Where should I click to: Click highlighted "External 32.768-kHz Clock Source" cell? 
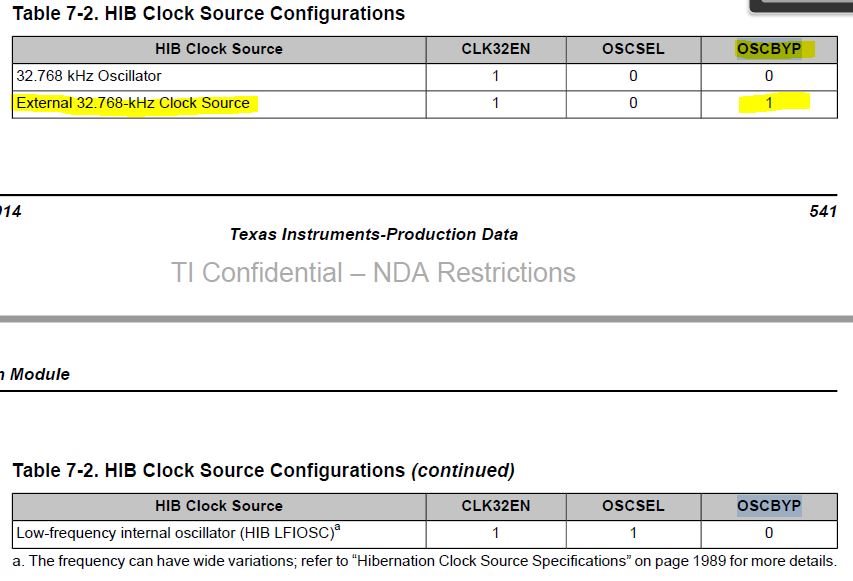point(133,103)
